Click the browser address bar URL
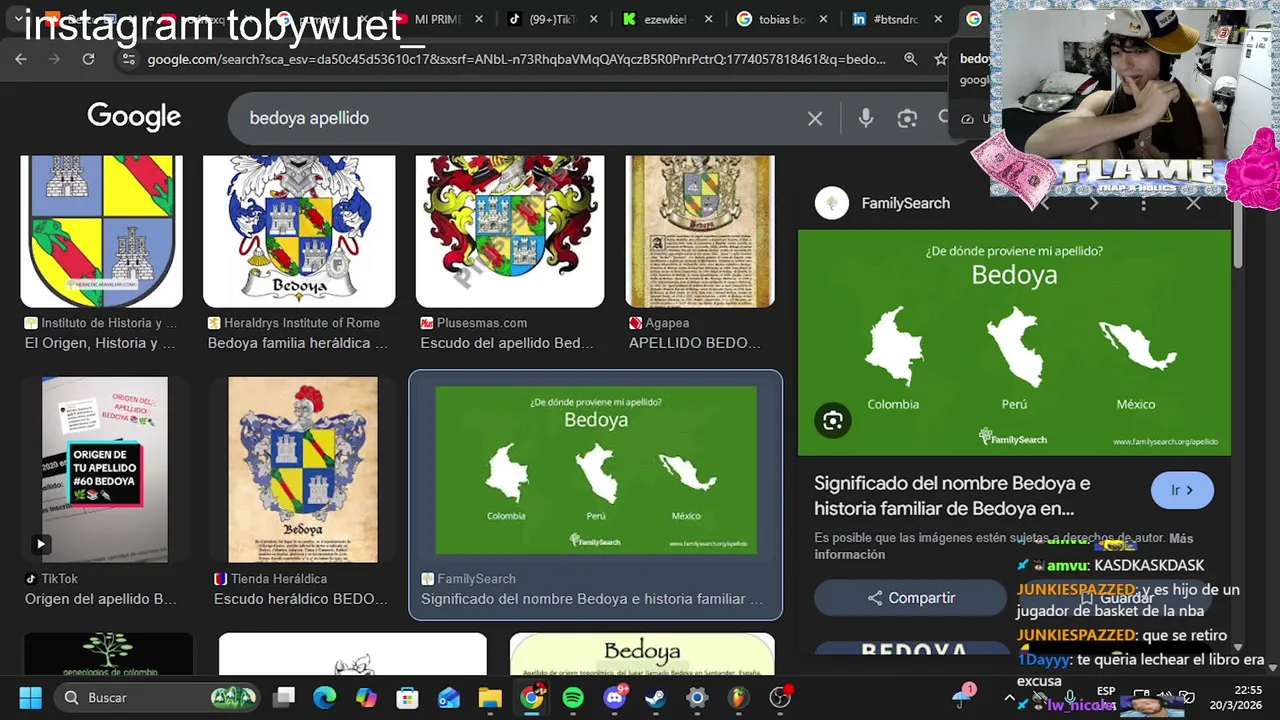This screenshot has width=1280, height=720. coord(516,59)
